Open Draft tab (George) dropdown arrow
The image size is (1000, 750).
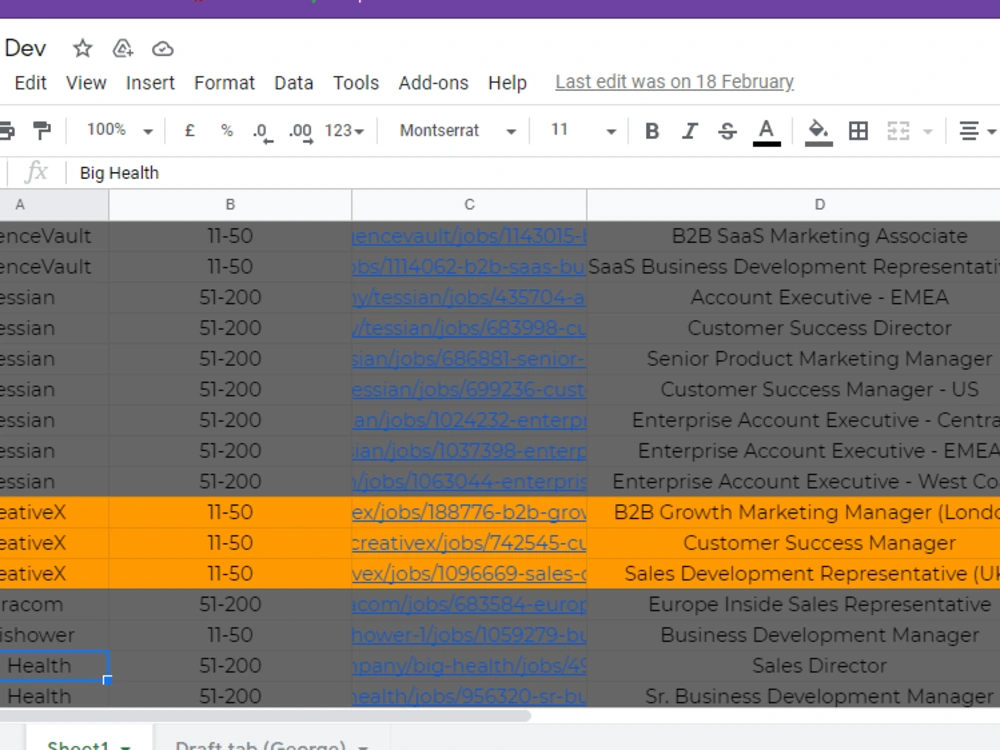[x=363, y=746]
